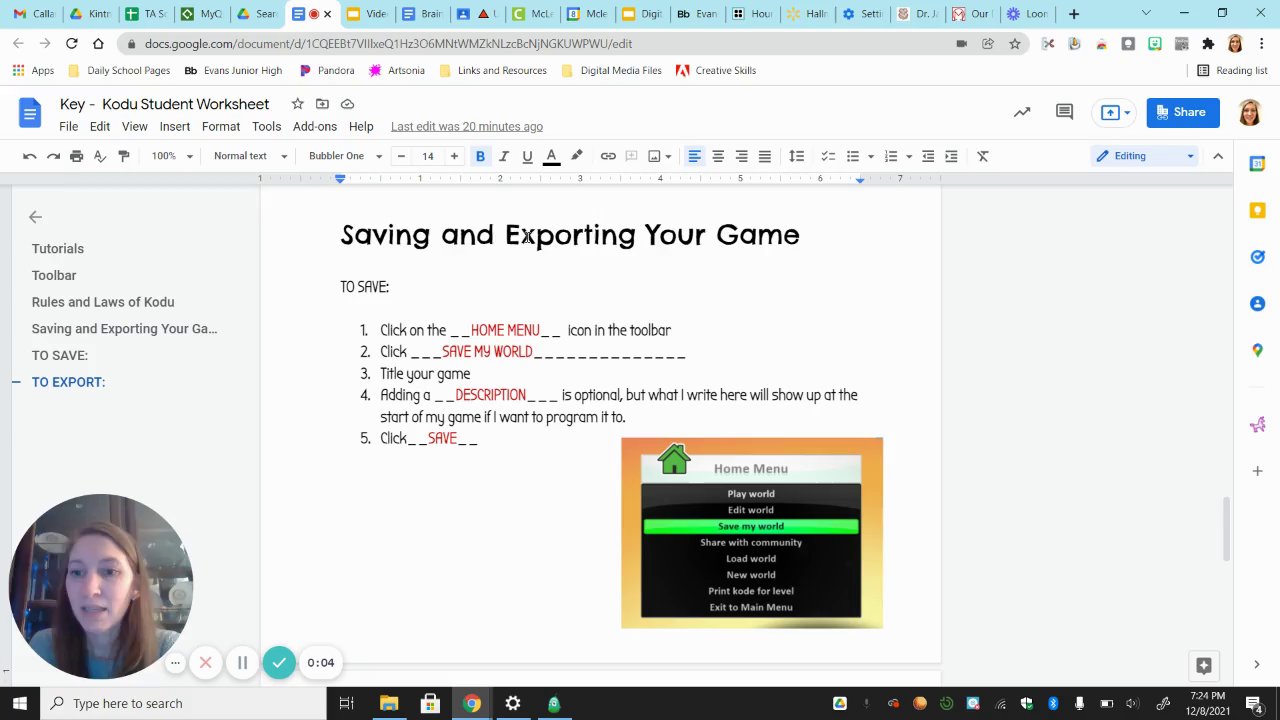Run spelling and grammar check
This screenshot has width=1280, height=720.
click(100, 156)
